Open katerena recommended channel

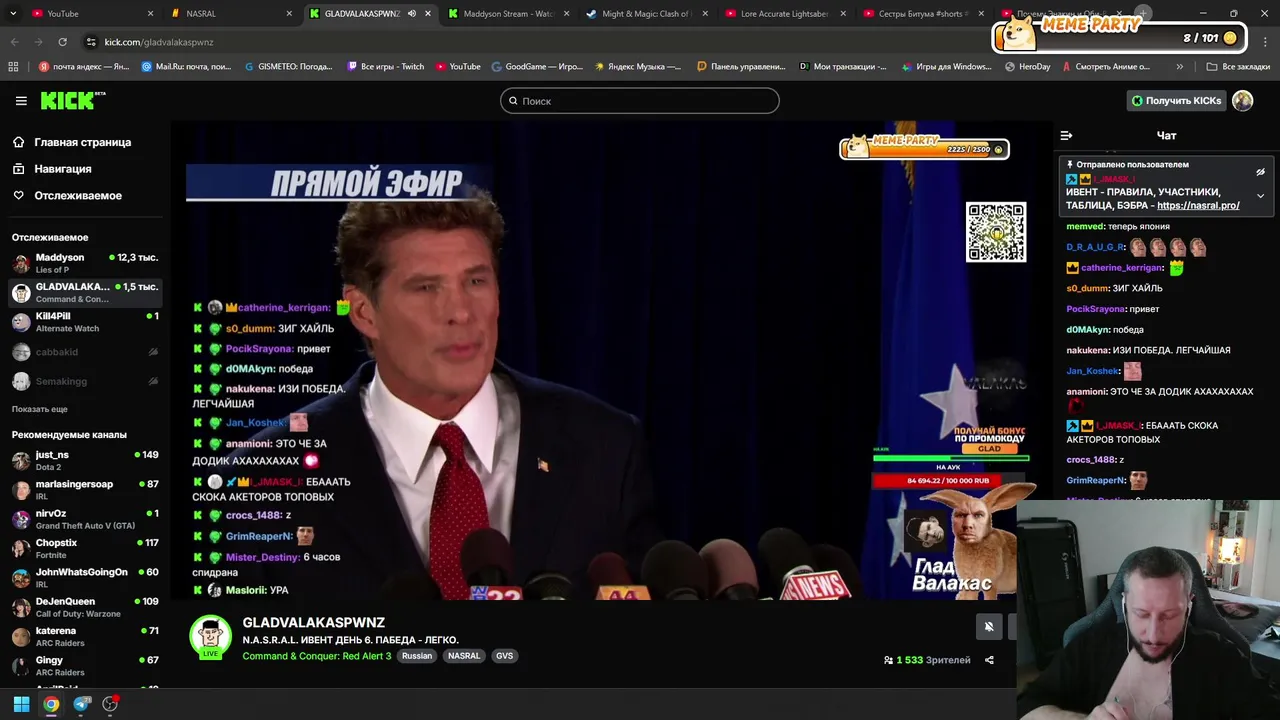[x=84, y=636]
